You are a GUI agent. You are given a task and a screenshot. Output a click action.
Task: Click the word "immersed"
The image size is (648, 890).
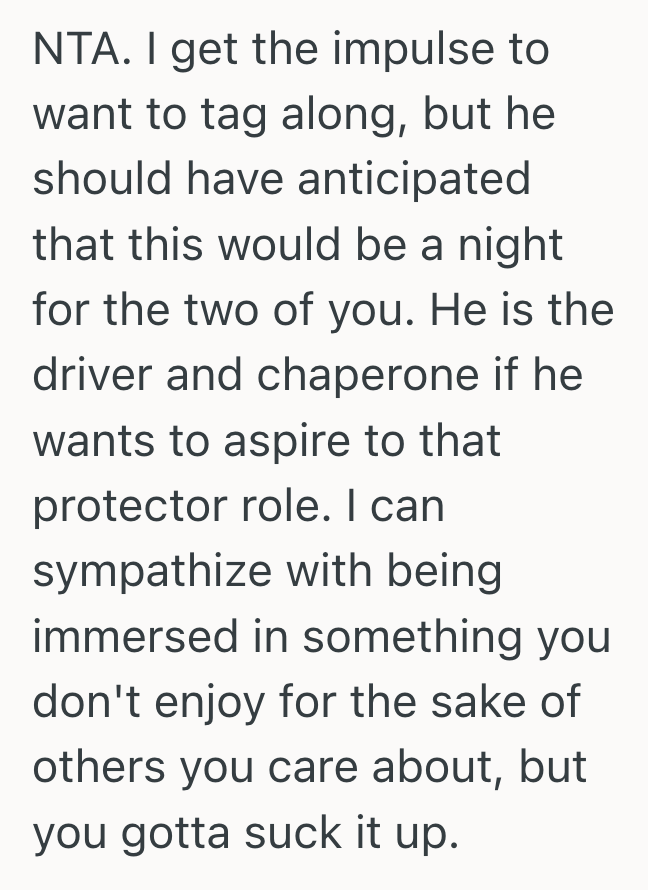tap(140, 637)
